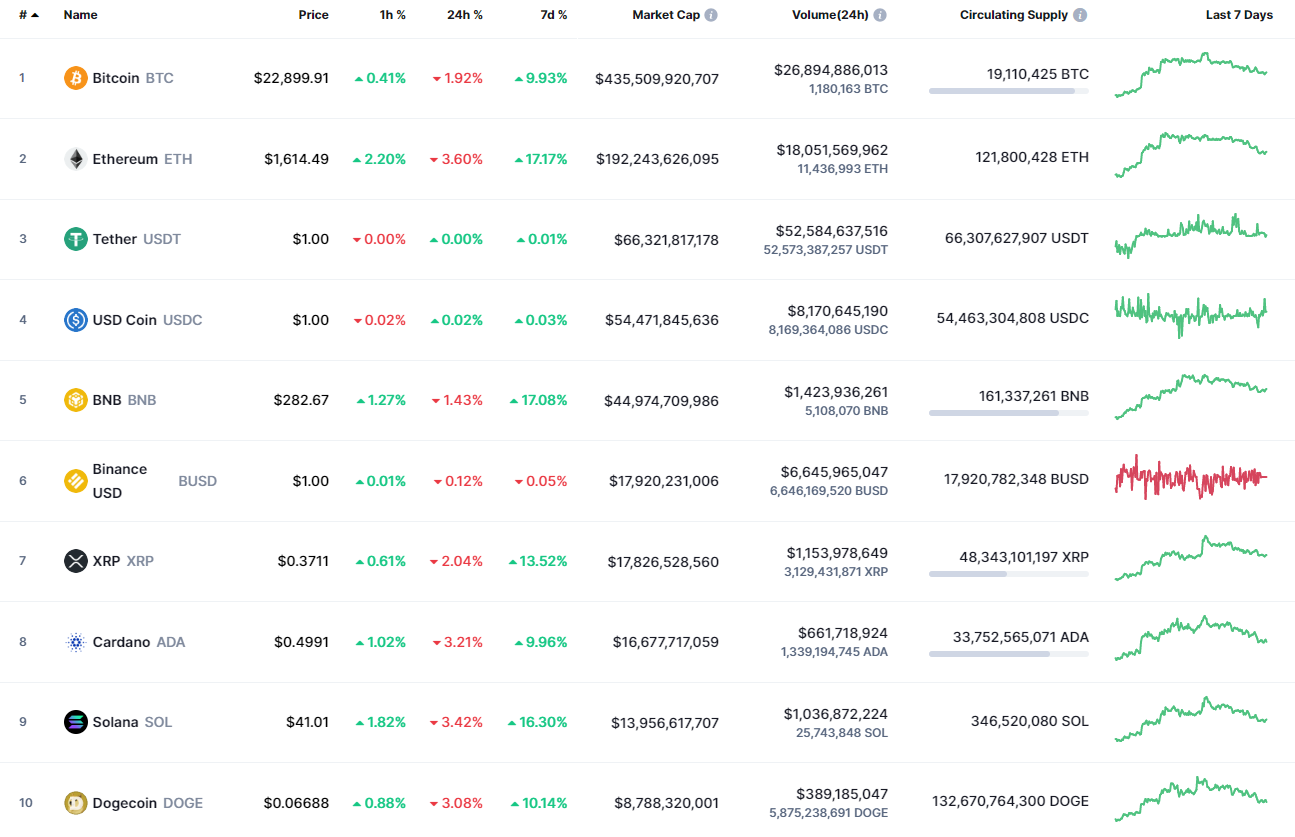Sort the table by Price column
Viewport: 1295px width, 837px height.
[x=313, y=15]
